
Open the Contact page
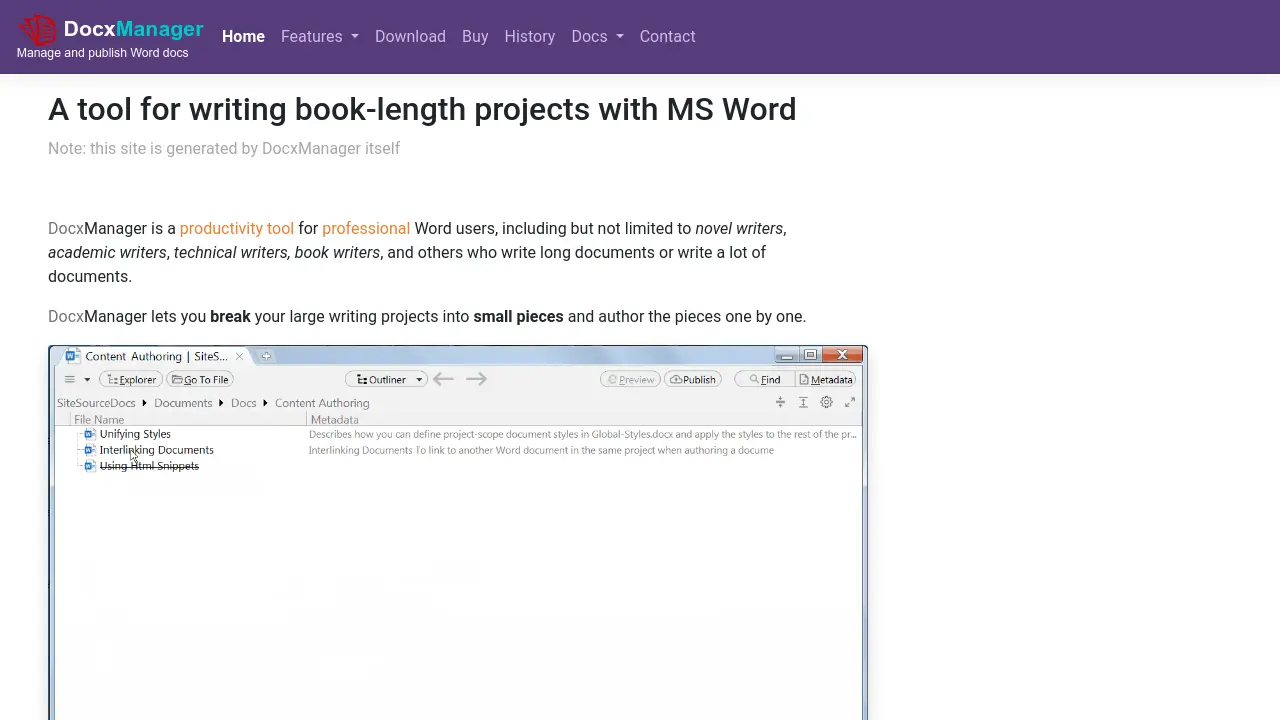coord(667,36)
